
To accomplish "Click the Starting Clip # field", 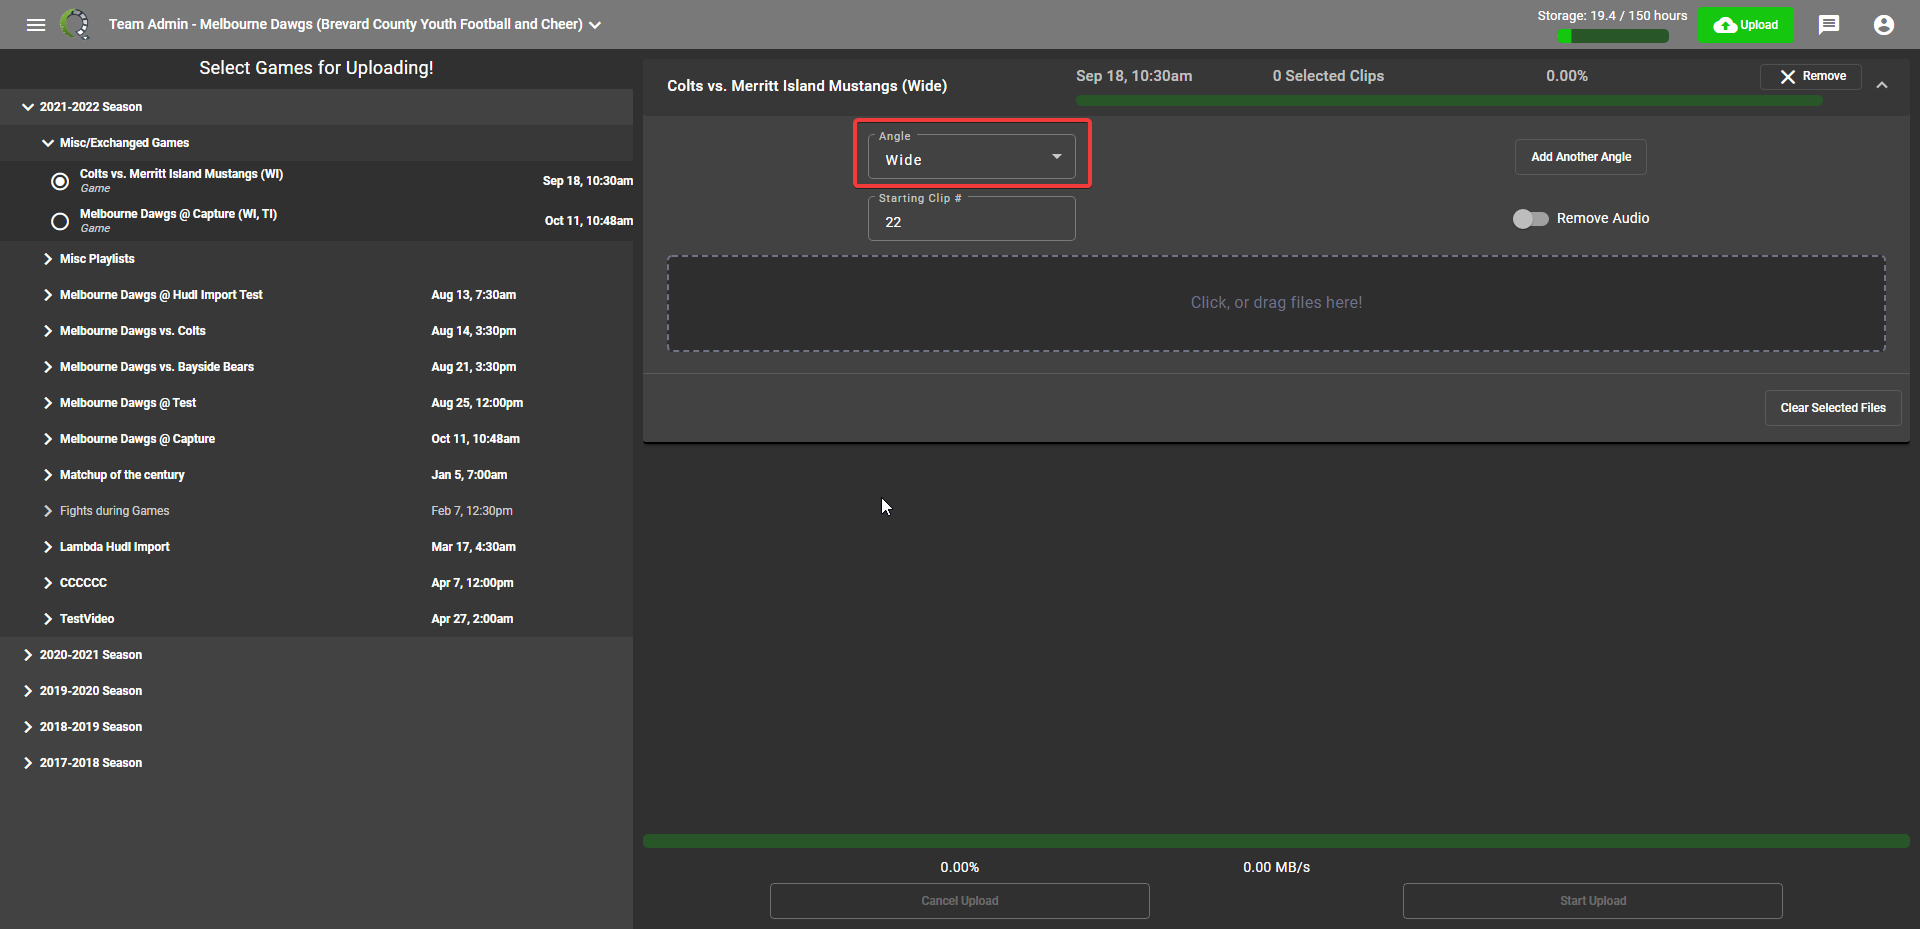I will pyautogui.click(x=971, y=222).
